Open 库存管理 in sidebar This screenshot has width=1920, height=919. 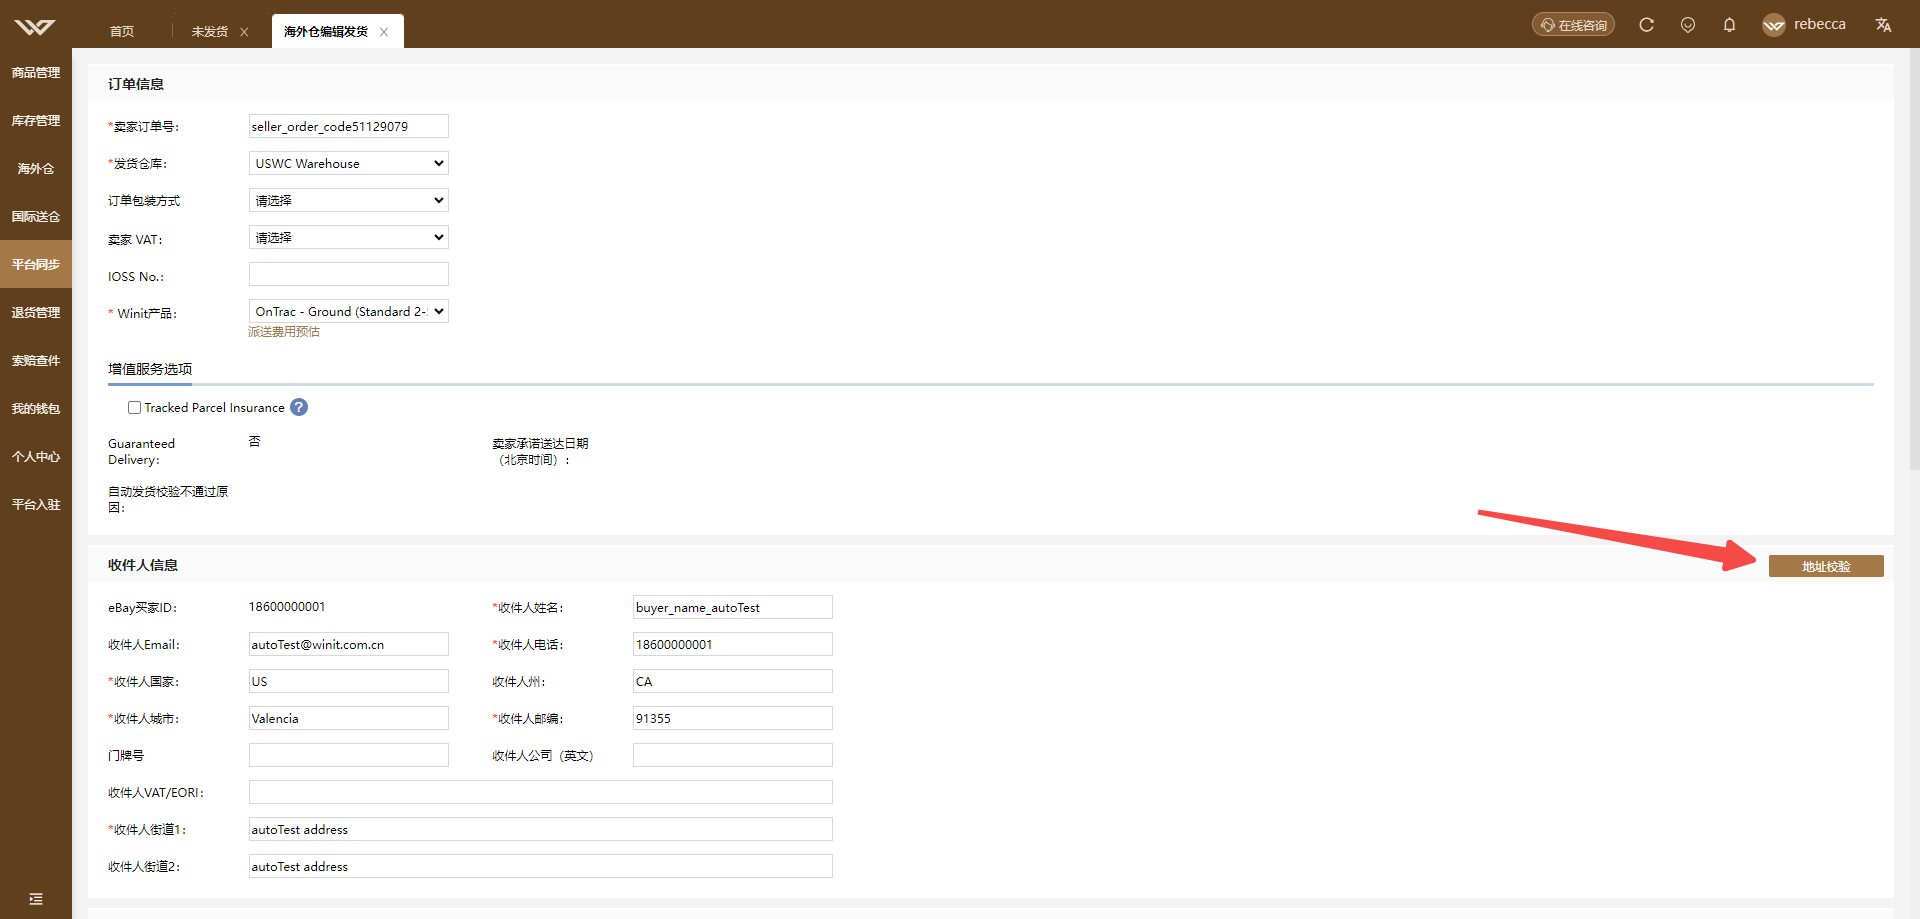point(36,120)
